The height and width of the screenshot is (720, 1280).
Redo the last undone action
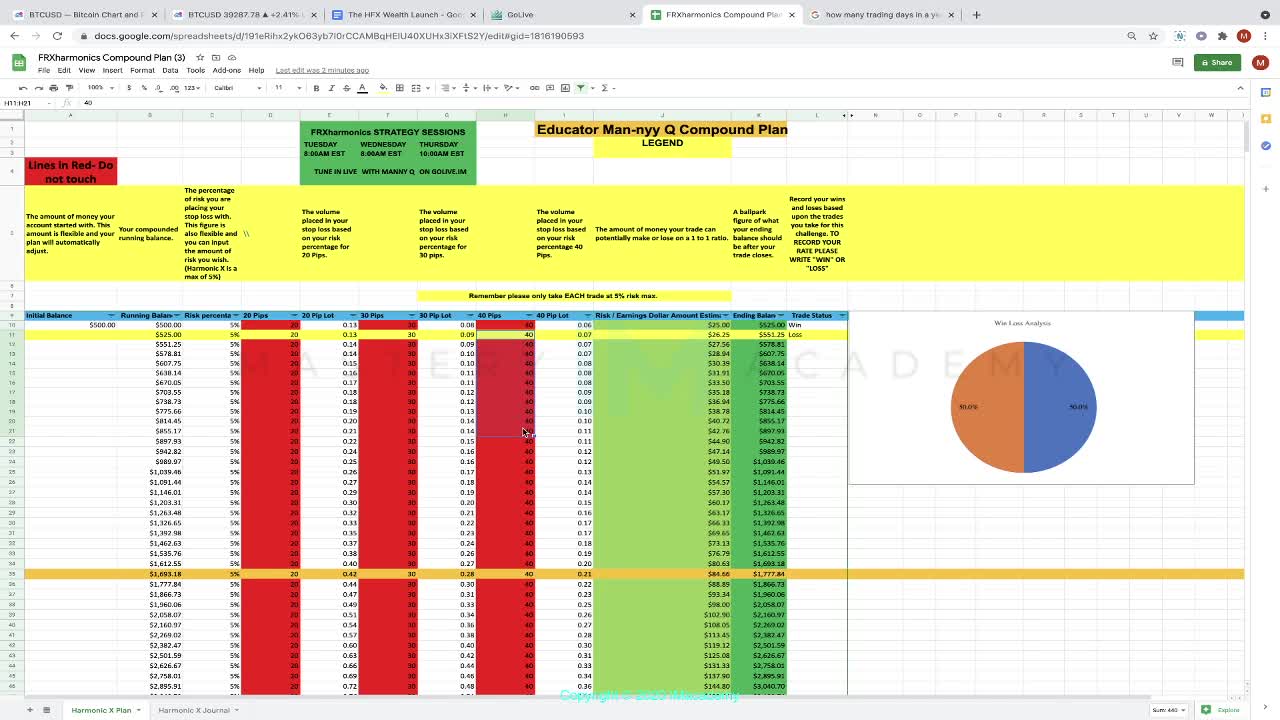[40, 88]
